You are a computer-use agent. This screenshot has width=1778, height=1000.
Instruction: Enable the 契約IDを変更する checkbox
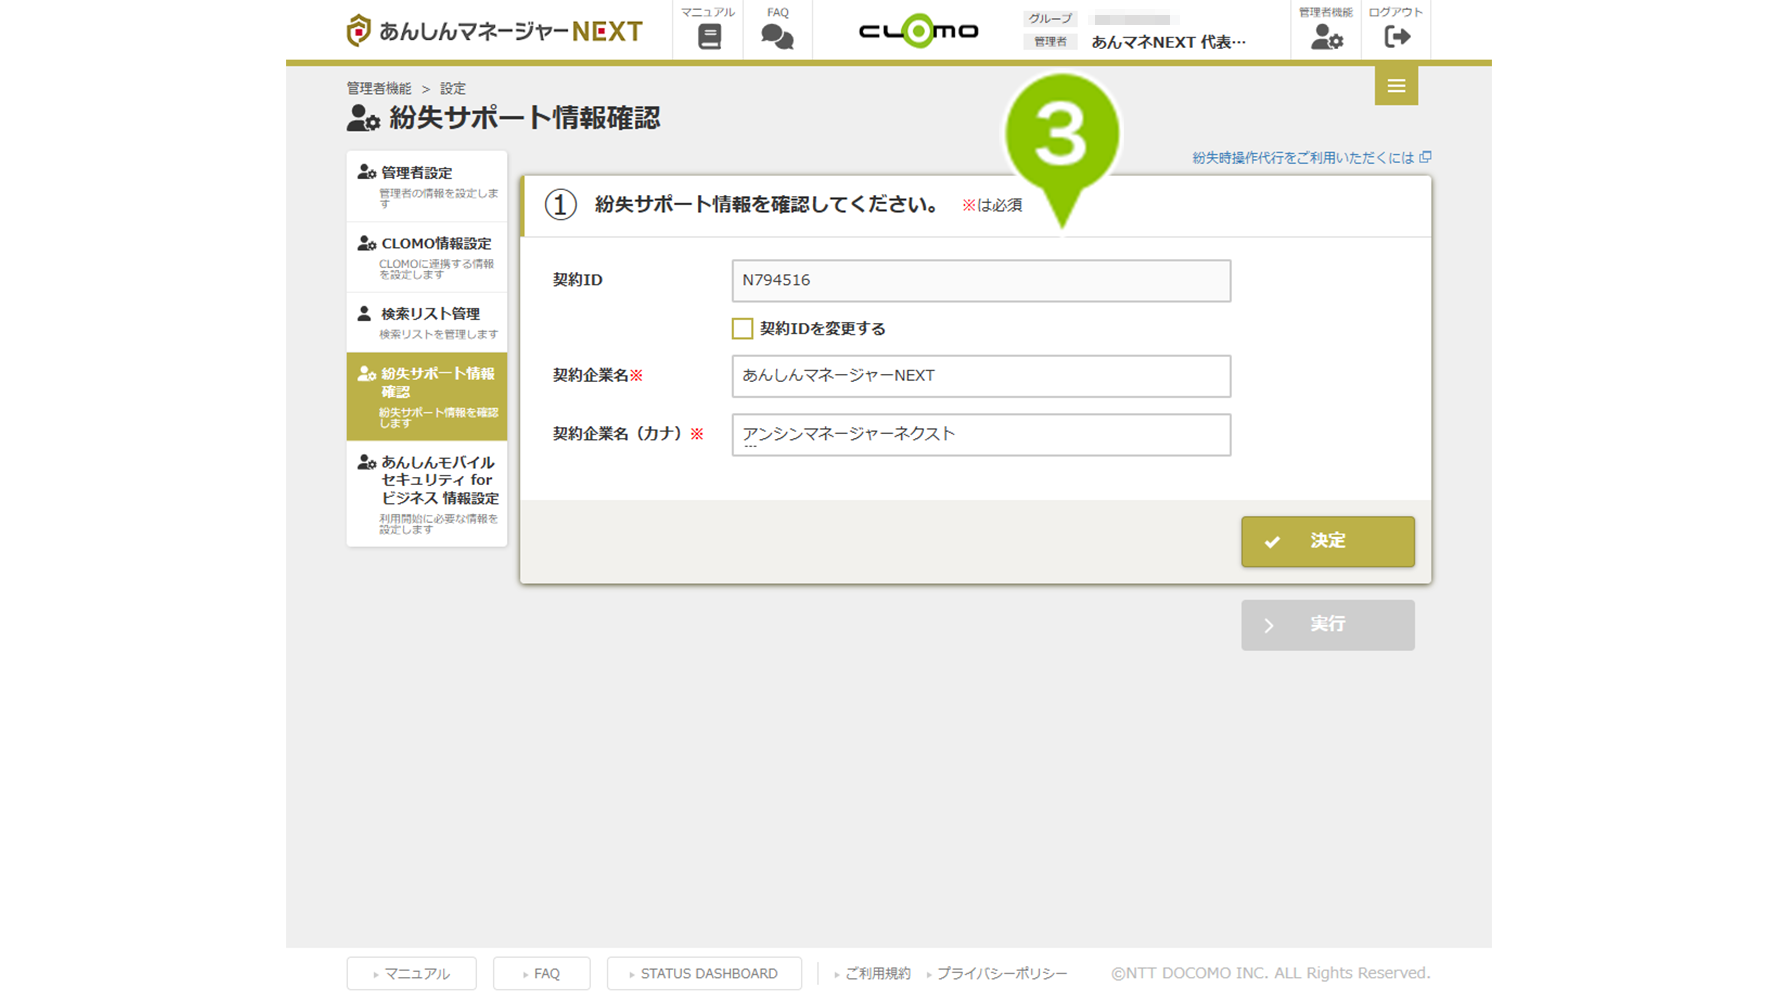point(742,329)
